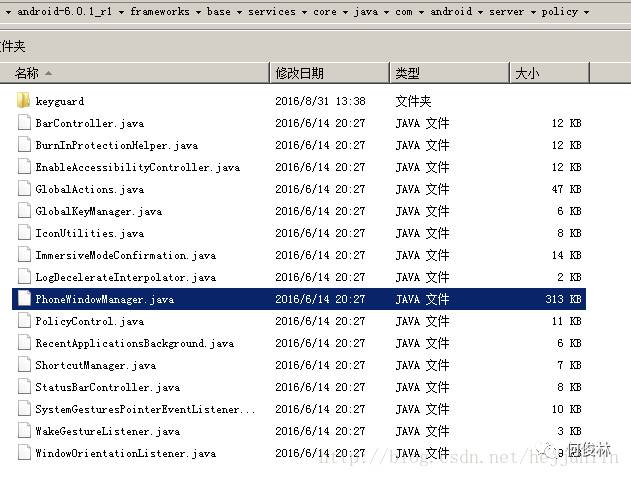Viewport: 631px width, 477px height.
Task: Select the IconUtilities.java file icon
Action: click(24, 232)
